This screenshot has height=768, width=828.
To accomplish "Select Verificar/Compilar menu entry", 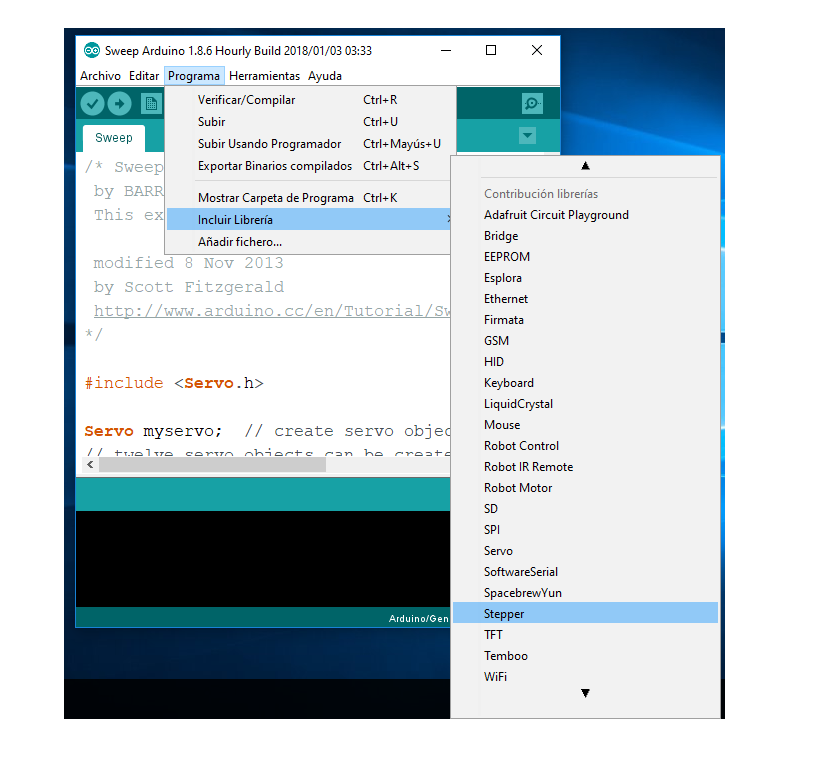I will click(310, 100).
